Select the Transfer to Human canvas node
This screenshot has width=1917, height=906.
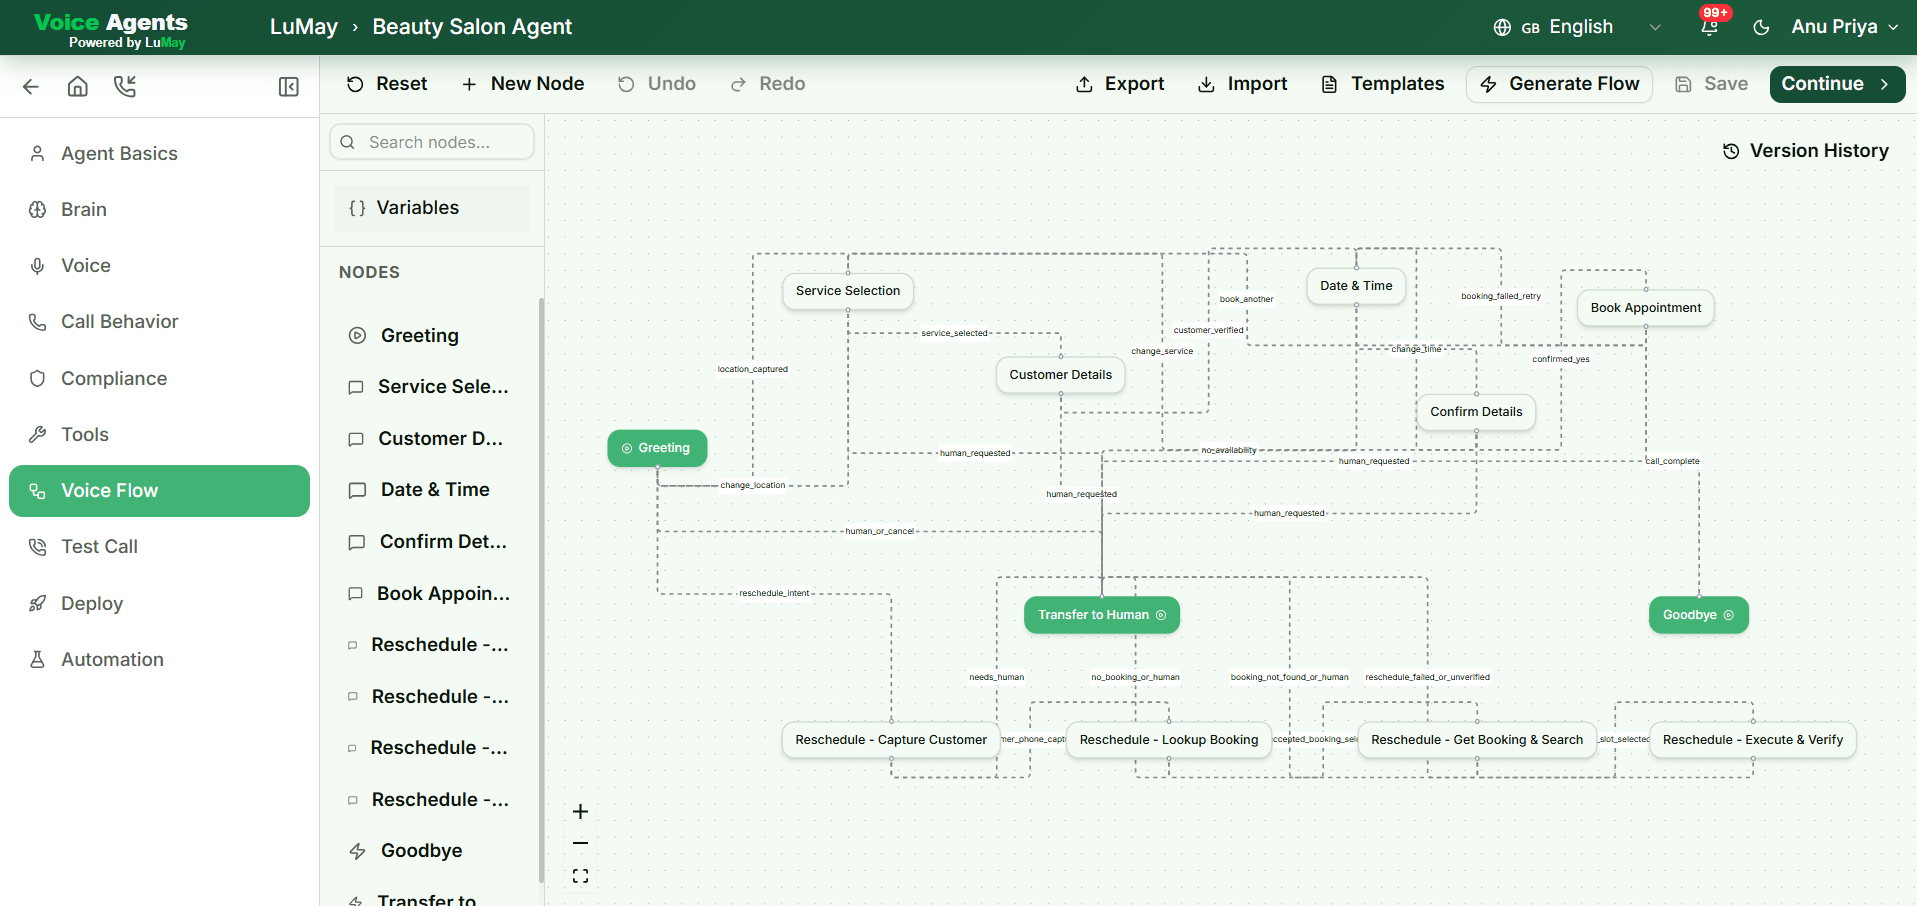[1102, 615]
